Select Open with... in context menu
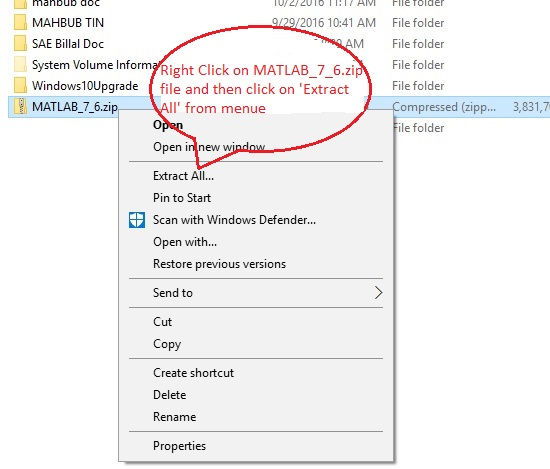The height and width of the screenshot is (469, 550). click(185, 242)
